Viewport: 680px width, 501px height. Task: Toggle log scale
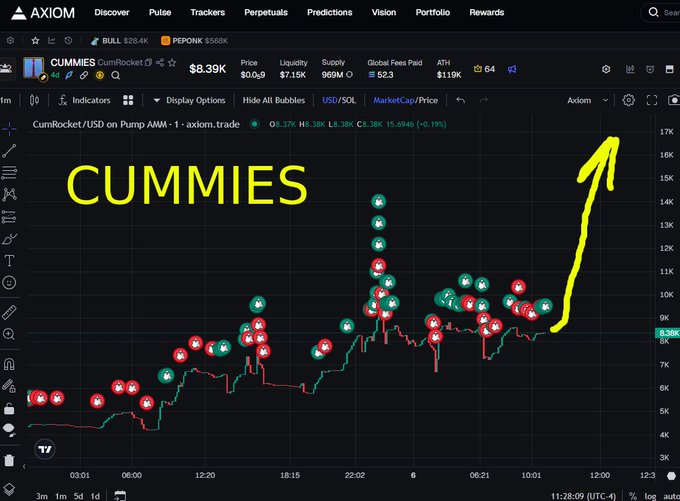650,496
